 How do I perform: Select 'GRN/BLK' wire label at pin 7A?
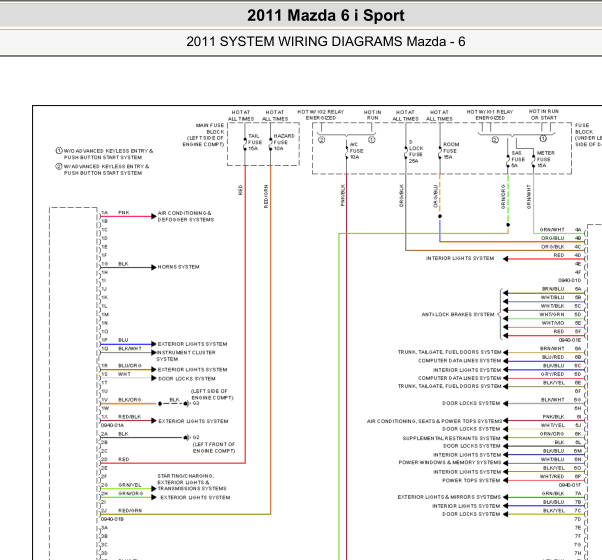coord(553,494)
